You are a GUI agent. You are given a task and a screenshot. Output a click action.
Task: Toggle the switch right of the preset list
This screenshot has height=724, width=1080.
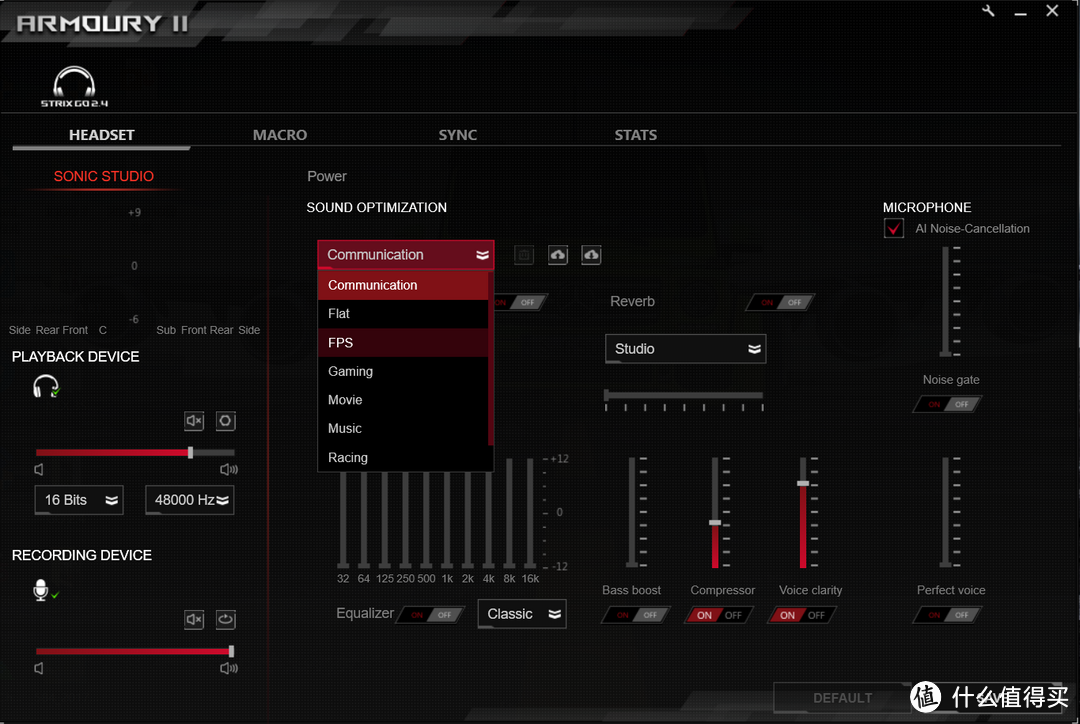(x=521, y=302)
